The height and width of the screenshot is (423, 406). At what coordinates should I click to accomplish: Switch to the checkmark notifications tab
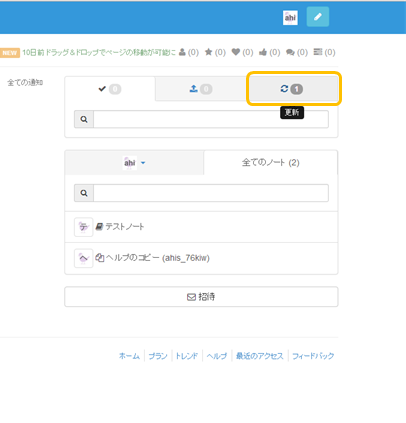click(110, 89)
